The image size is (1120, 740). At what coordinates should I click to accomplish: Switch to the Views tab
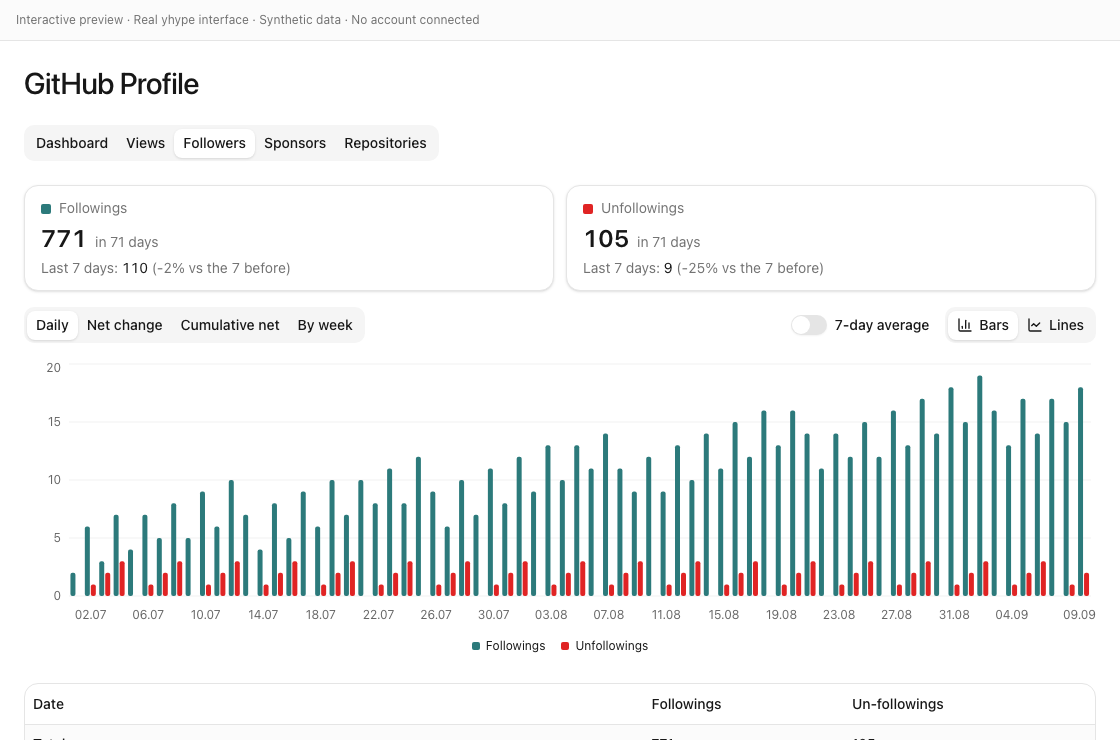146,143
